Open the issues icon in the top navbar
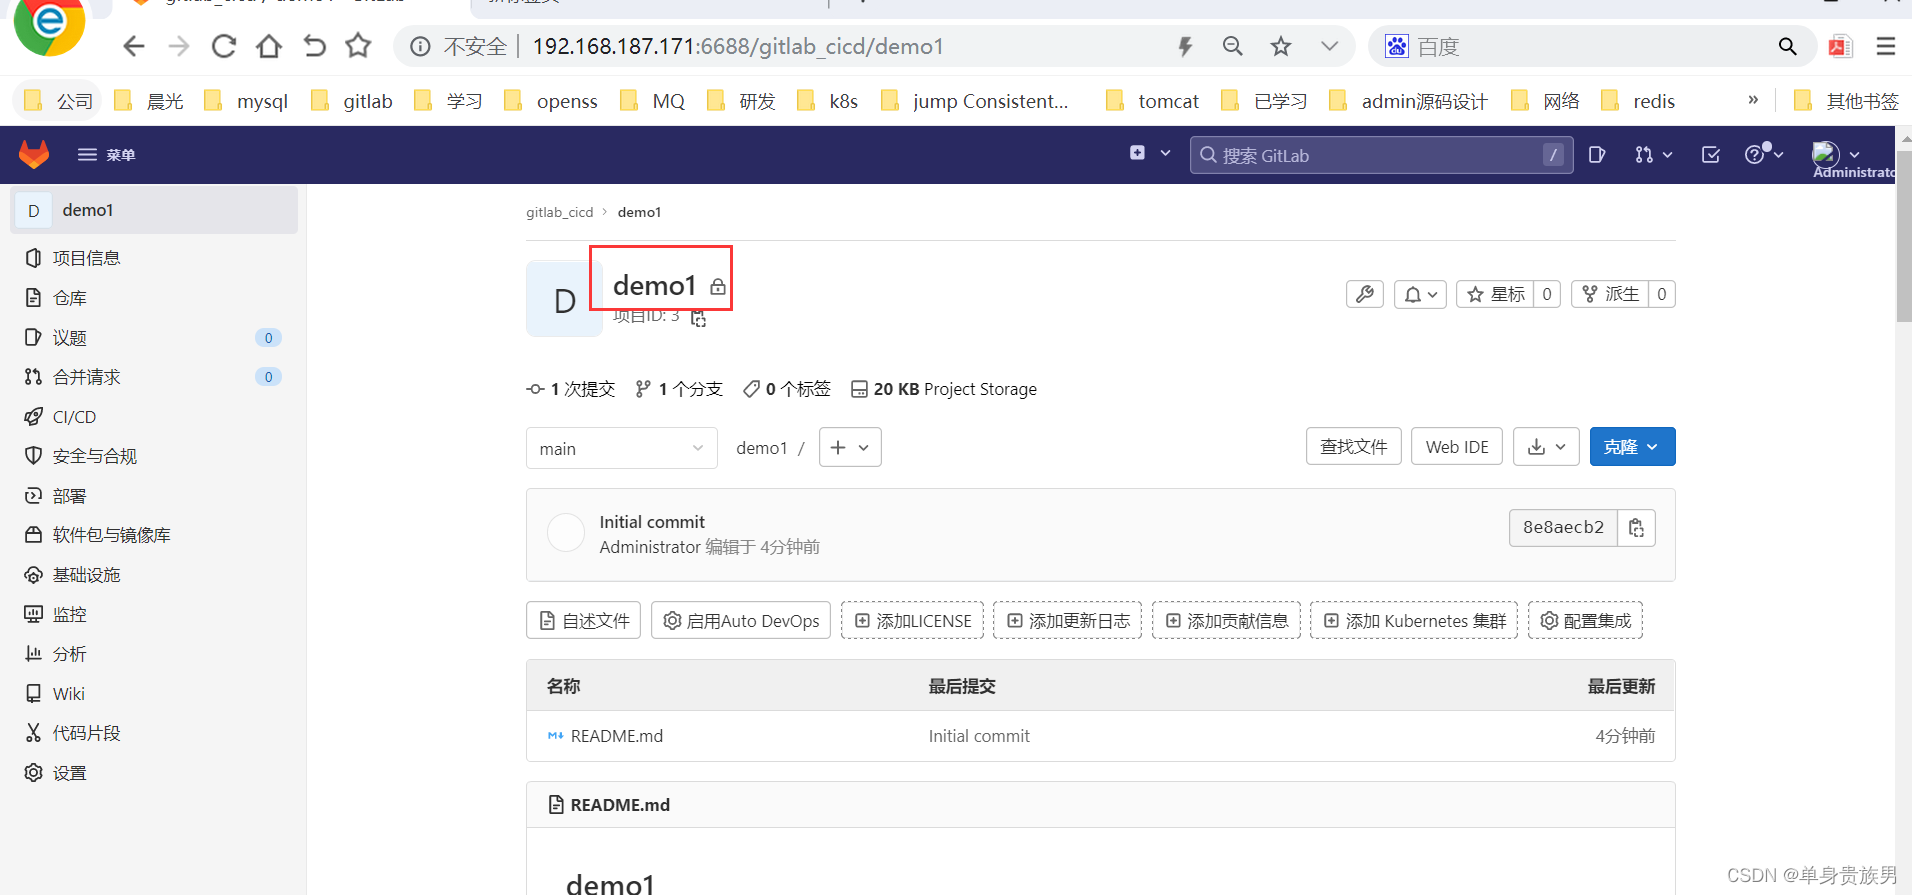This screenshot has width=1912, height=895. (1597, 155)
